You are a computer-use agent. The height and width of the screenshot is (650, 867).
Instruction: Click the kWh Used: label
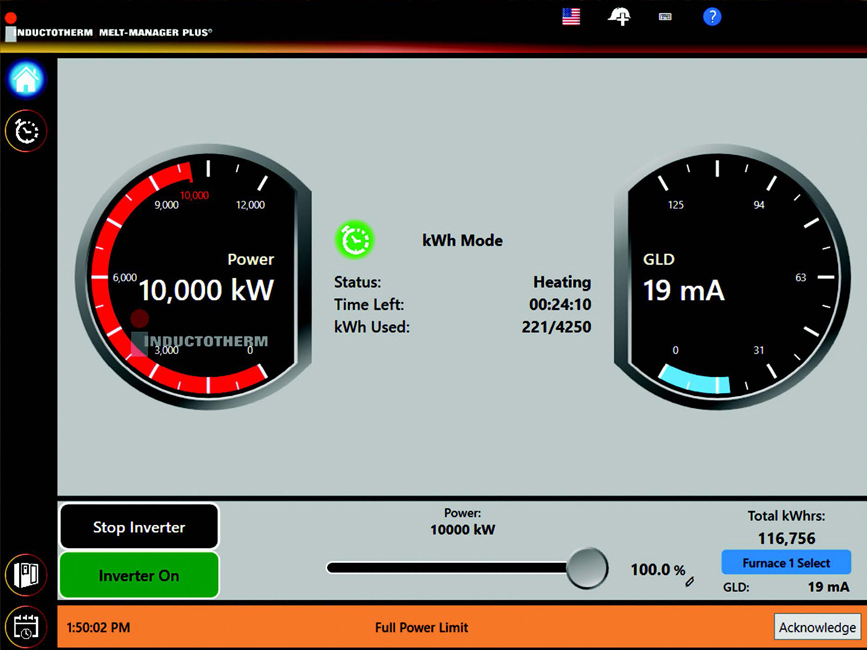(372, 327)
